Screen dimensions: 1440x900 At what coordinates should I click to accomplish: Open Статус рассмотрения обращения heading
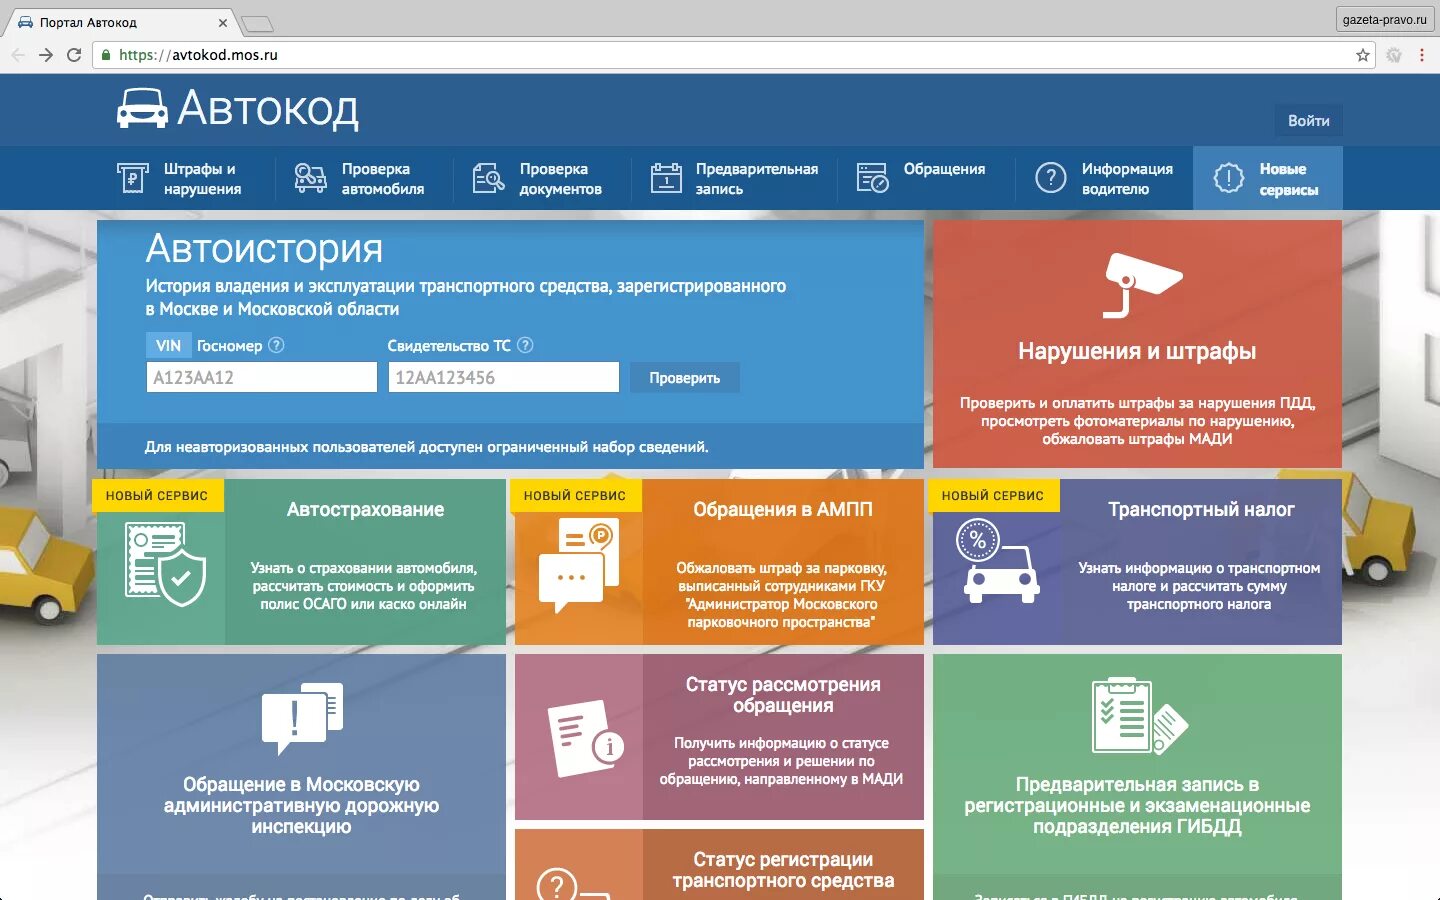click(x=782, y=695)
